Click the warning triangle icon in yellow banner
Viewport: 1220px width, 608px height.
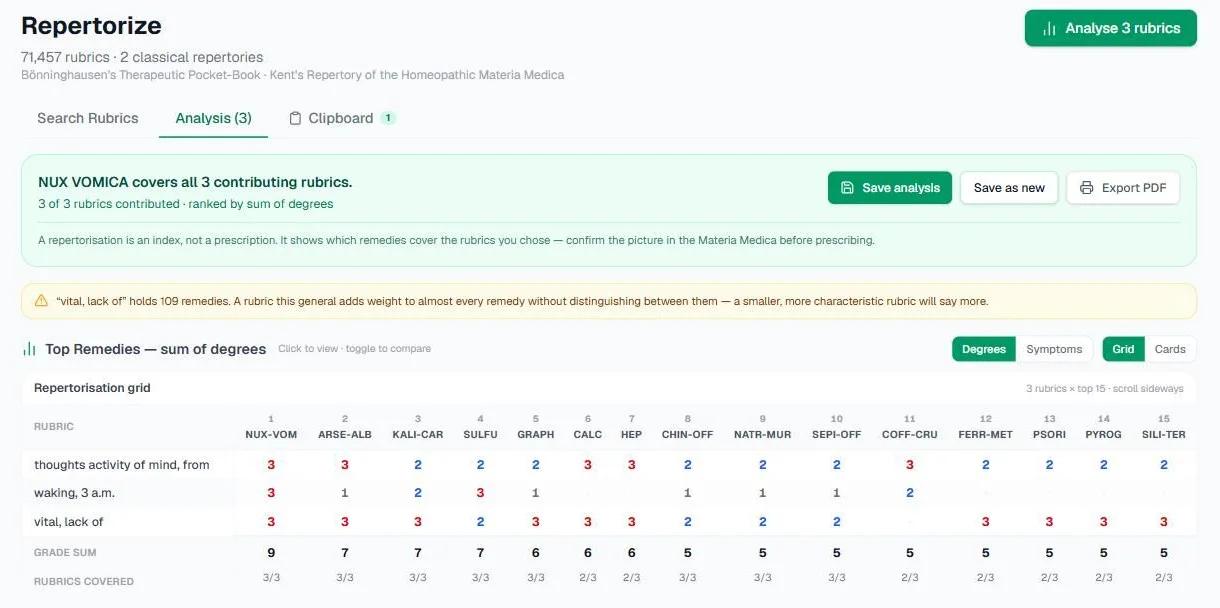(x=41, y=300)
